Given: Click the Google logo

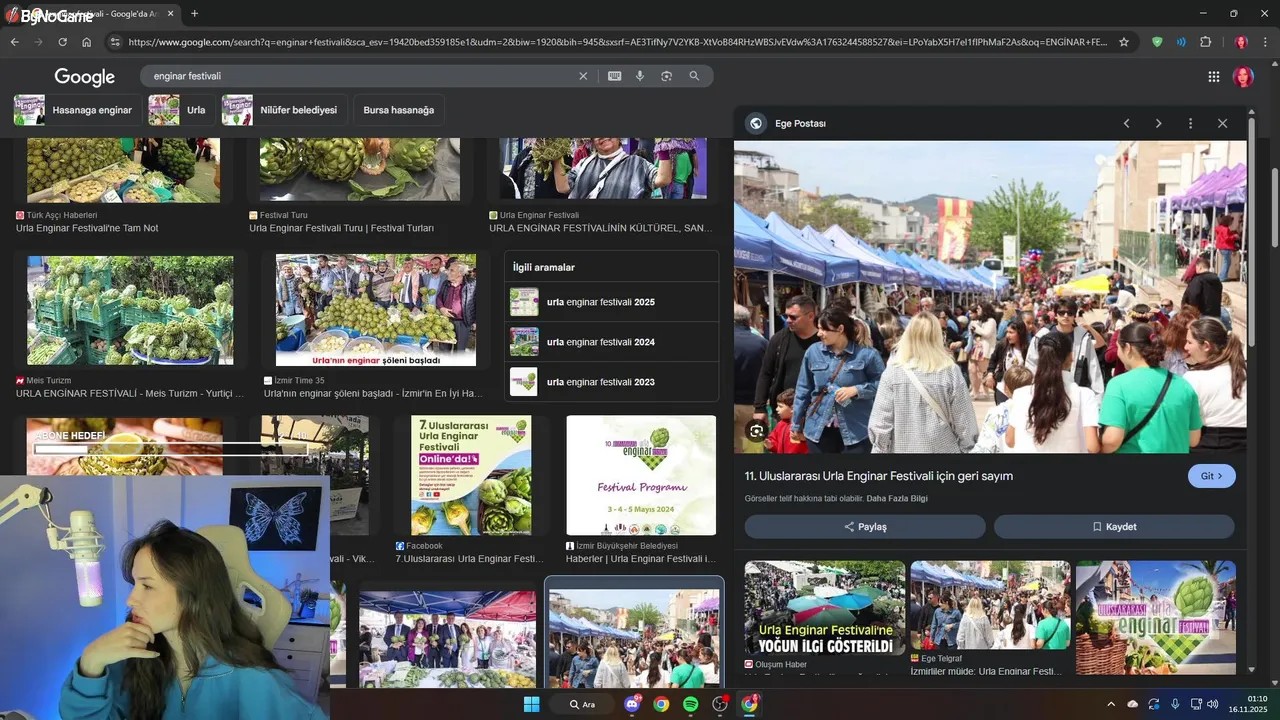Looking at the screenshot, I should (x=84, y=77).
